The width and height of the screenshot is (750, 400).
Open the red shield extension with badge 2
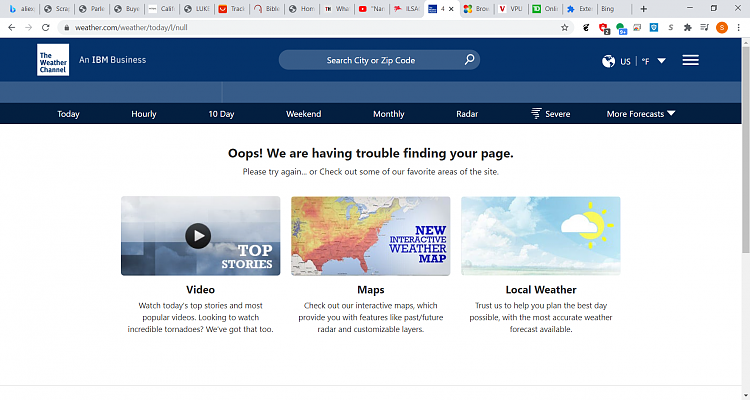tap(604, 28)
